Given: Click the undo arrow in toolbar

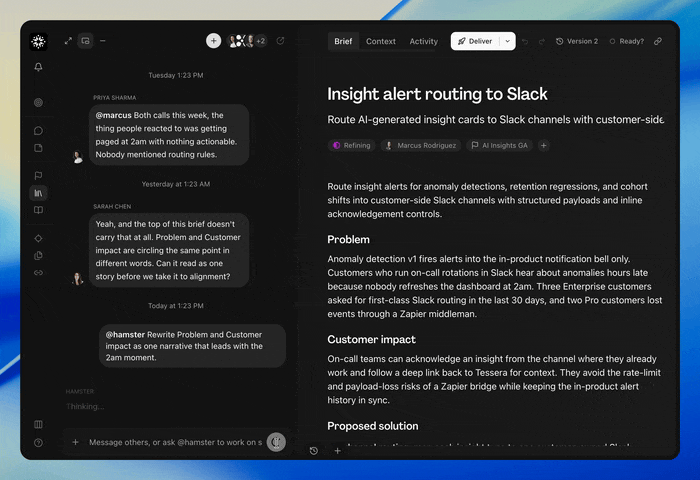Looking at the screenshot, I should [x=525, y=42].
